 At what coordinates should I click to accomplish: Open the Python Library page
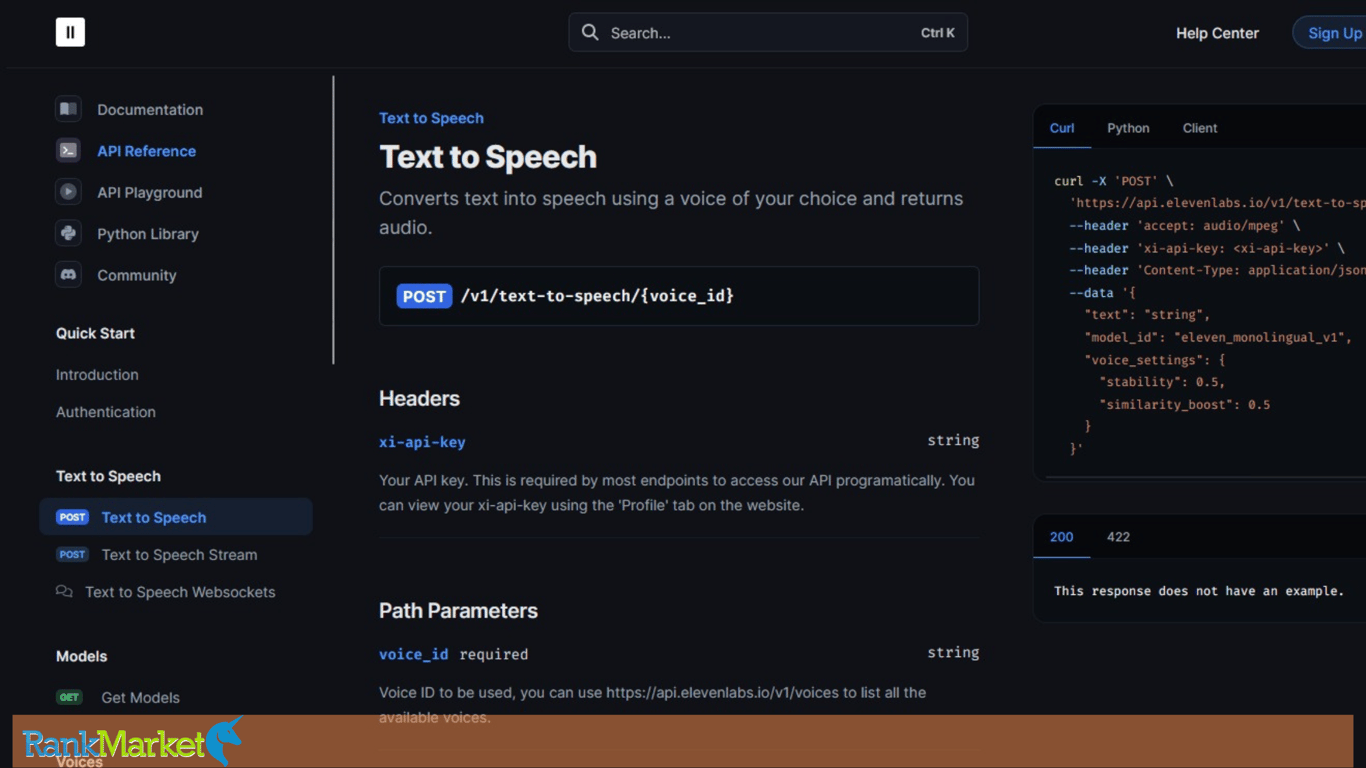tap(148, 234)
